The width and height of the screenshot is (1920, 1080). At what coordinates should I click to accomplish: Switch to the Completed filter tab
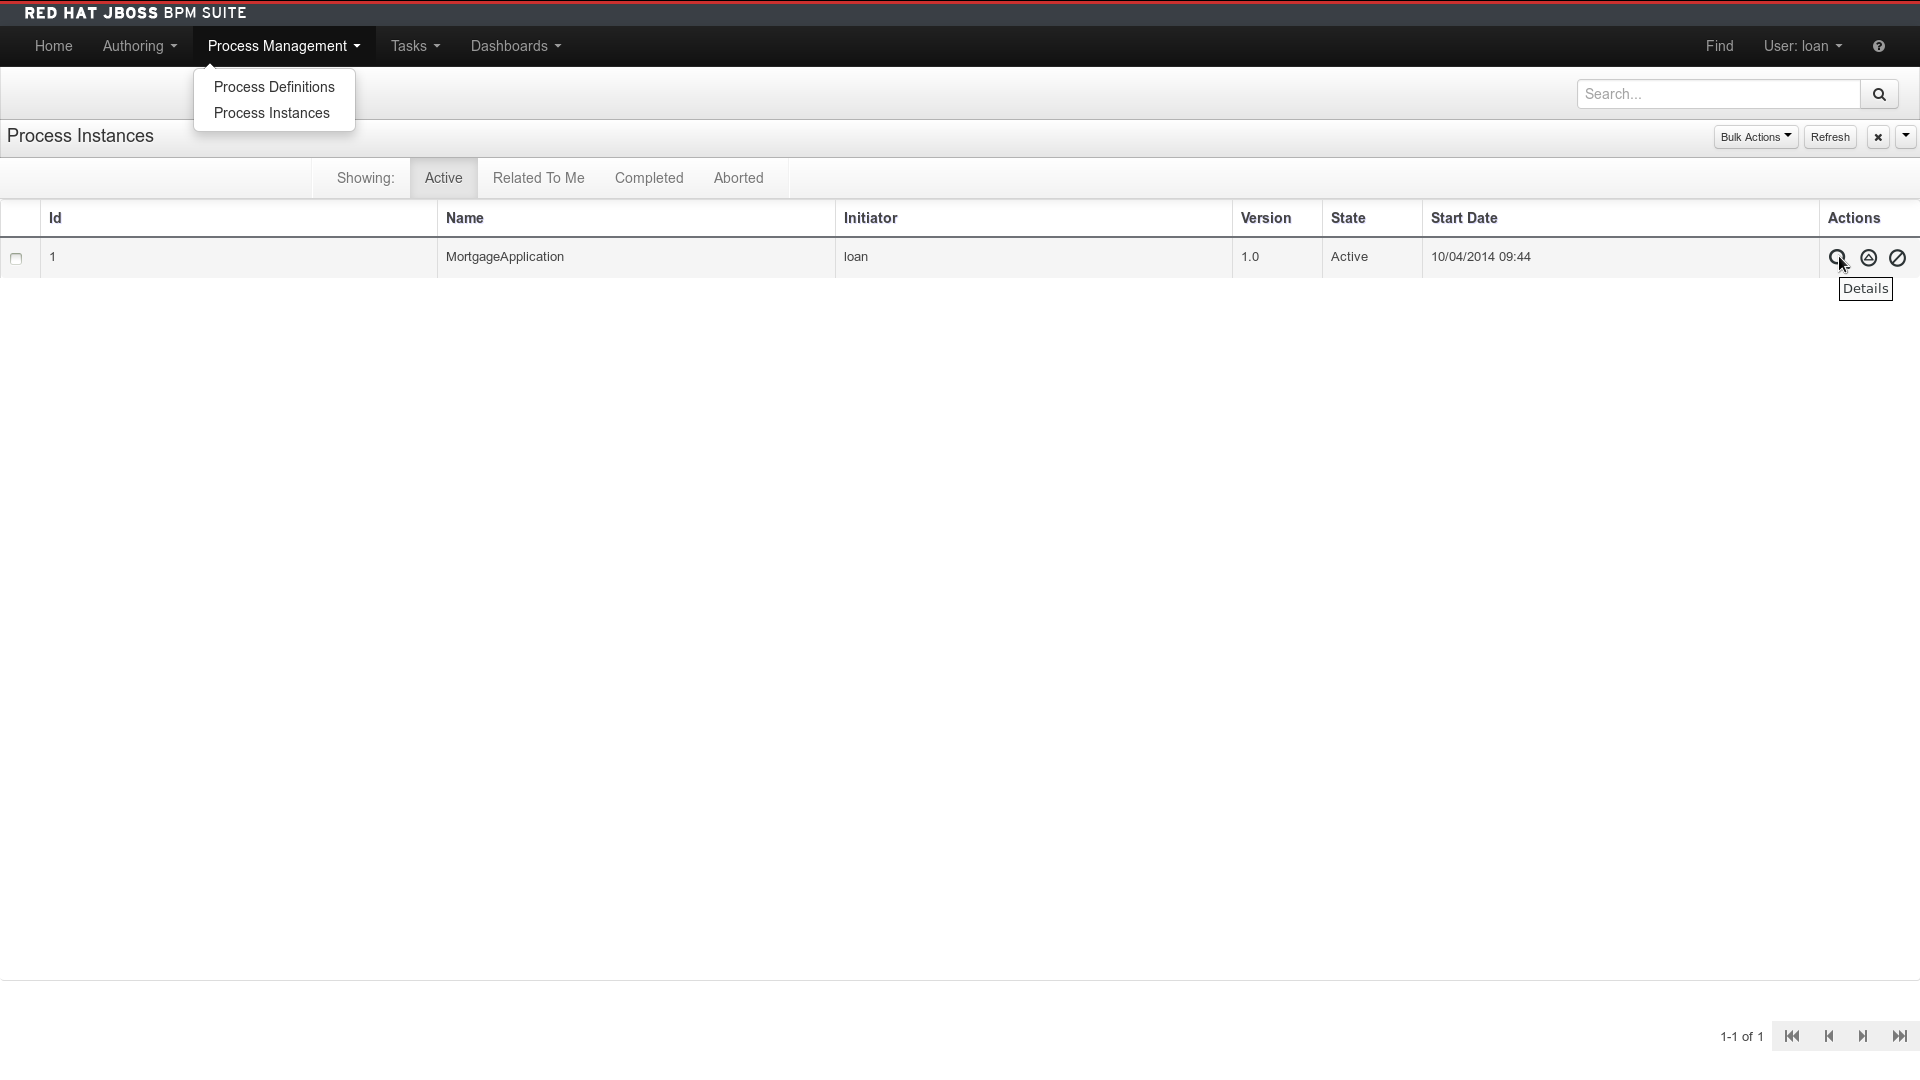pos(648,178)
